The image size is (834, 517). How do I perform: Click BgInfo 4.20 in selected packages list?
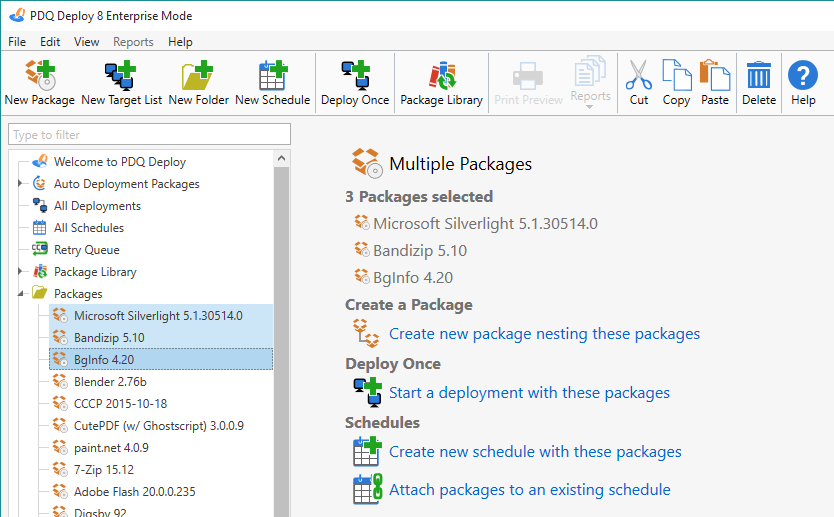(413, 278)
